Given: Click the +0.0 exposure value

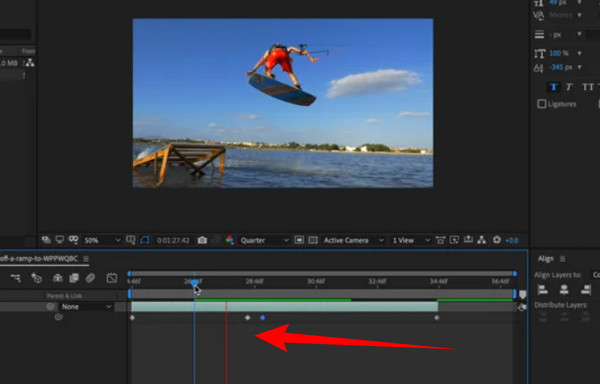Looking at the screenshot, I should (512, 240).
